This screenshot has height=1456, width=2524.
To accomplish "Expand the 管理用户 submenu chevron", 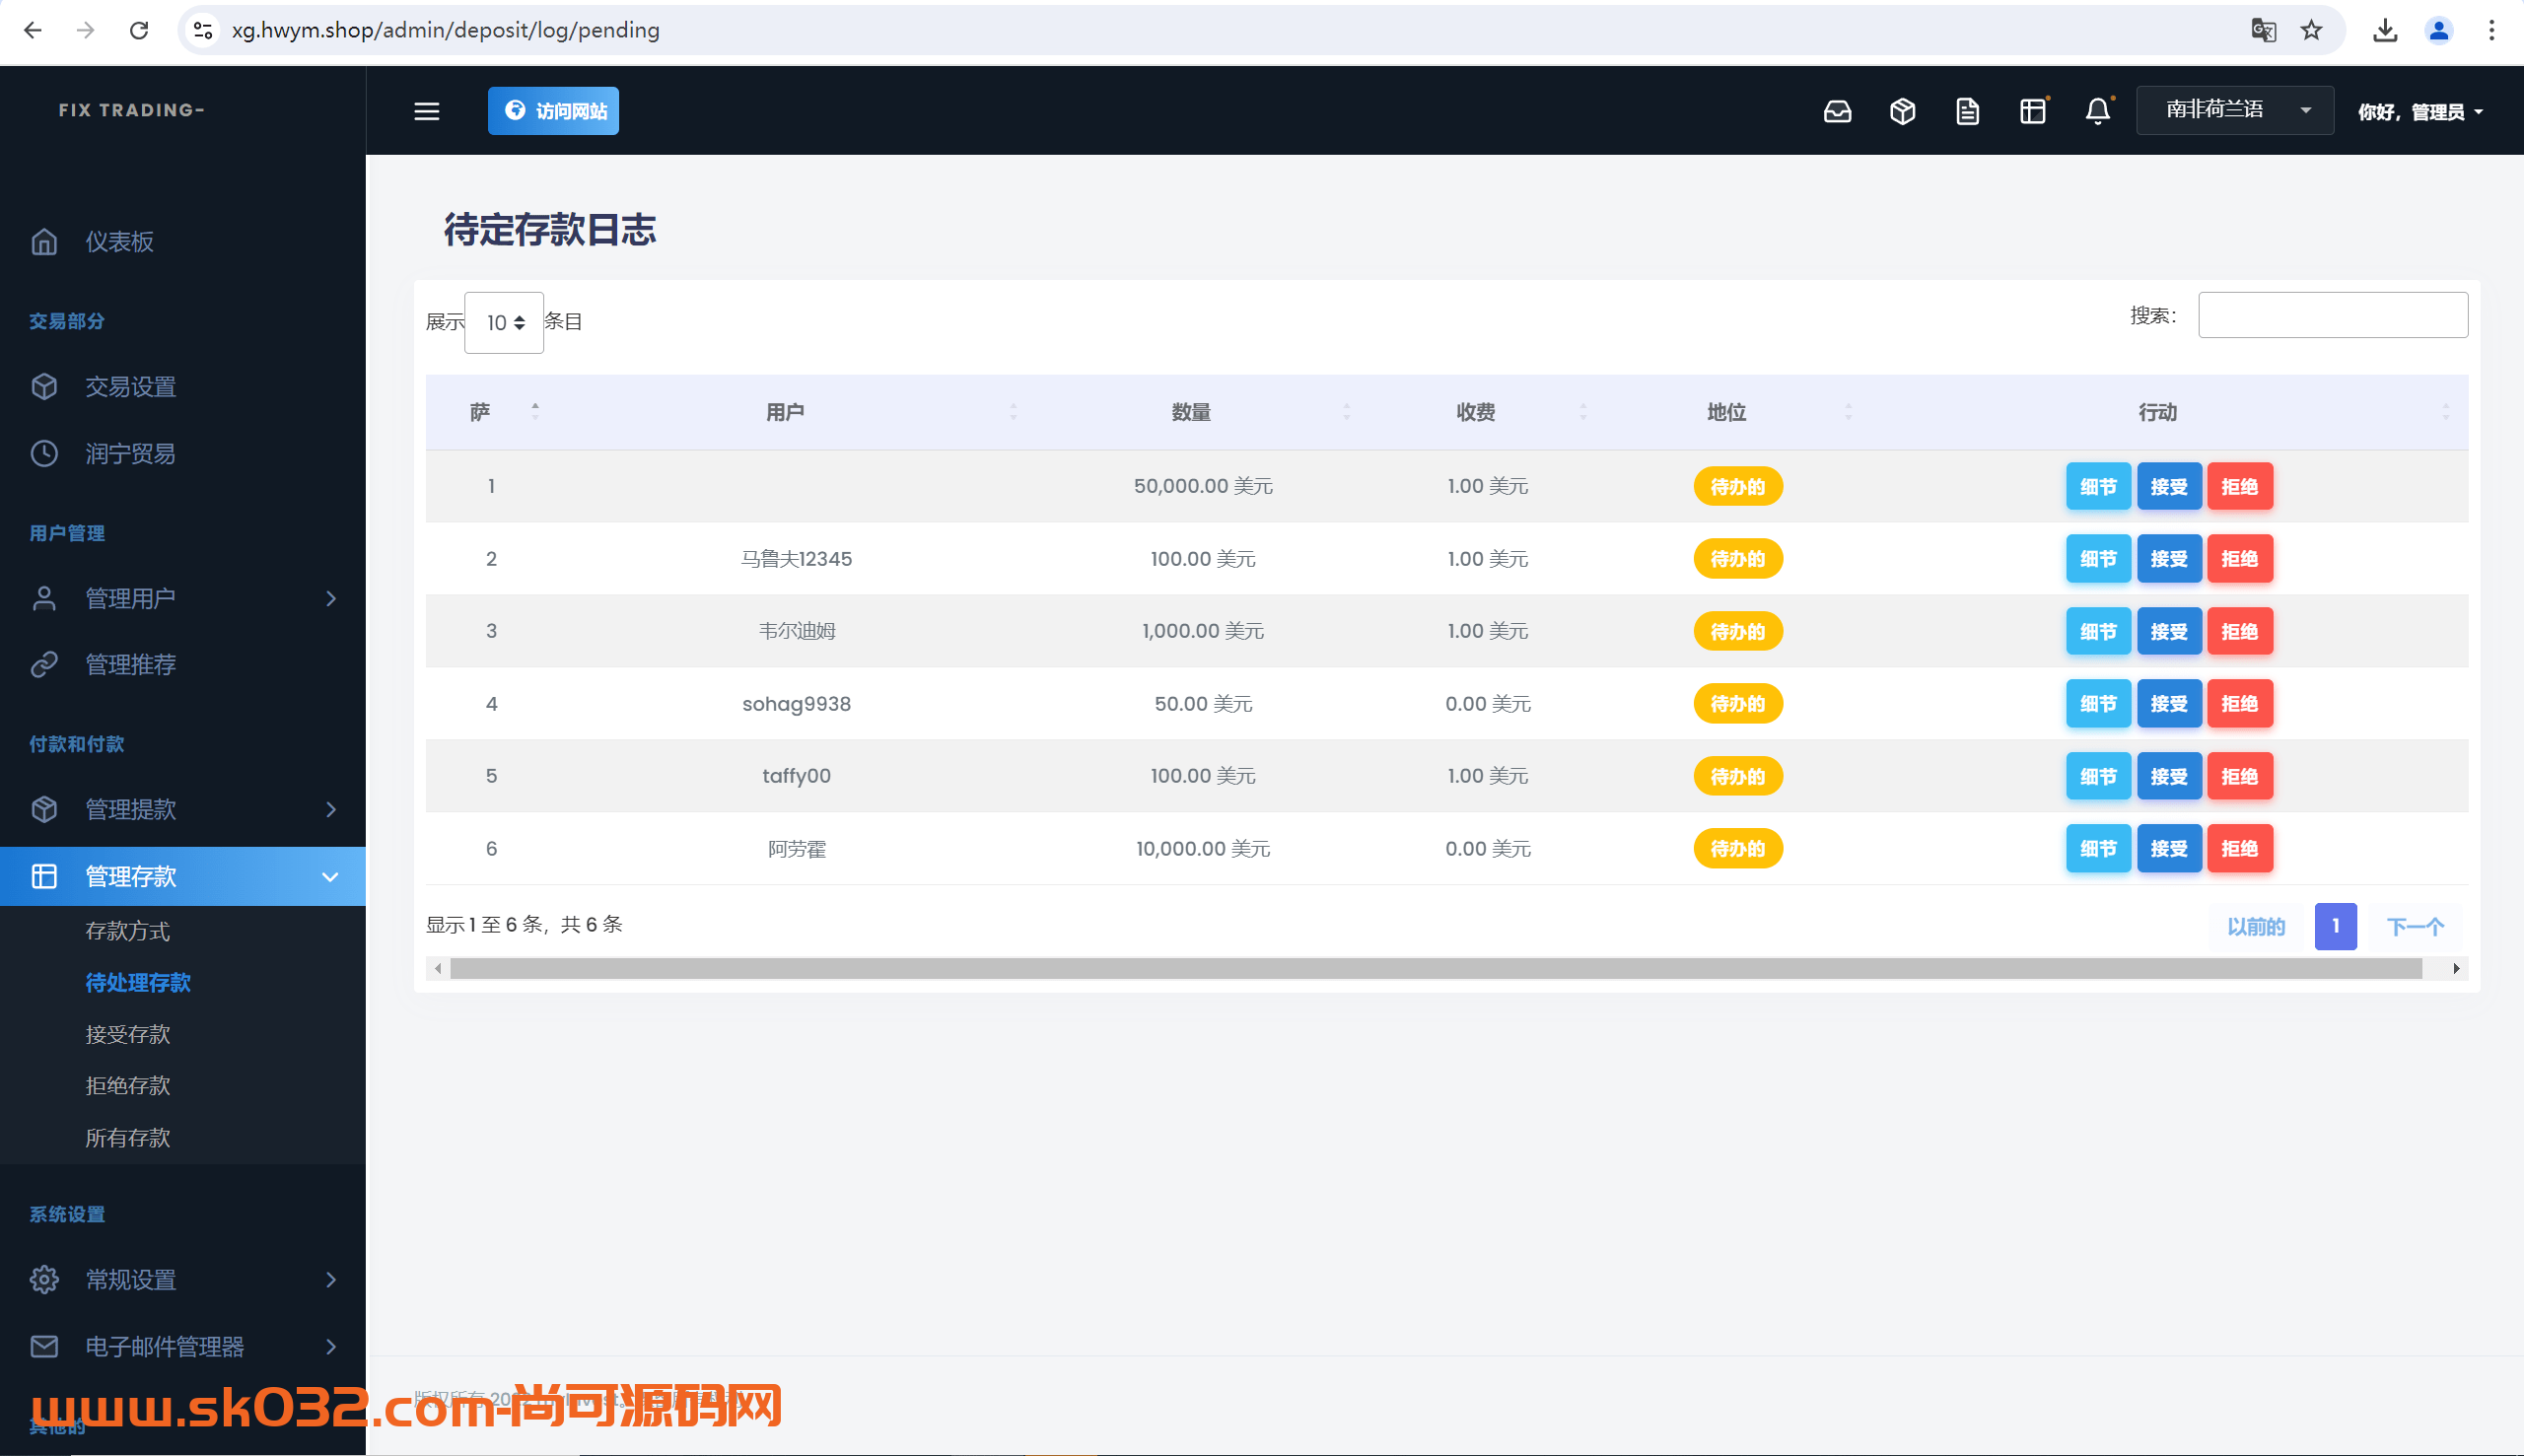I will tap(331, 598).
